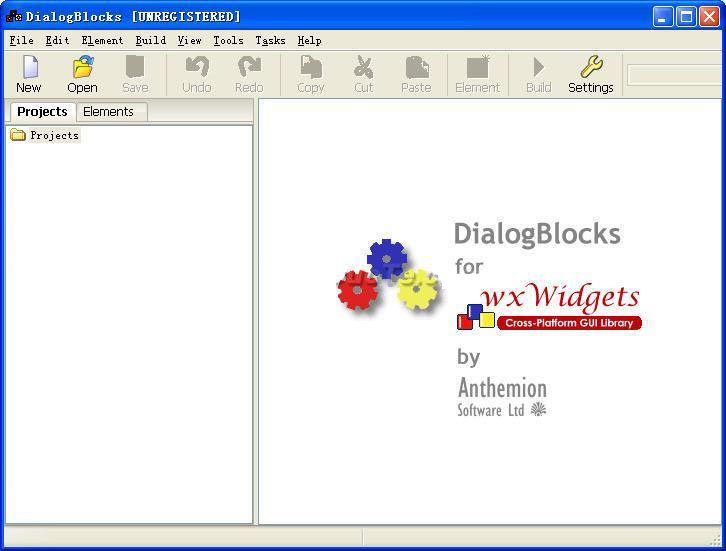
Task: Click the Cut scissors icon
Action: tap(363, 68)
